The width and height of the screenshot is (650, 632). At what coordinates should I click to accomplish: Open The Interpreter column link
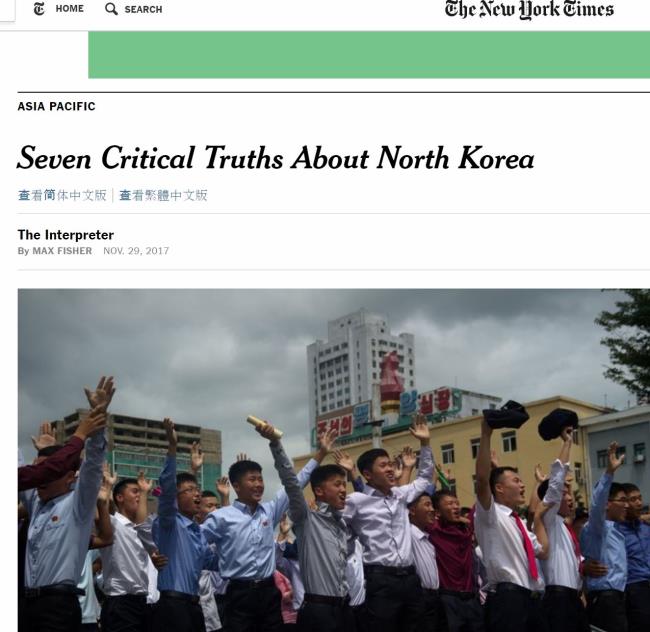pos(65,235)
